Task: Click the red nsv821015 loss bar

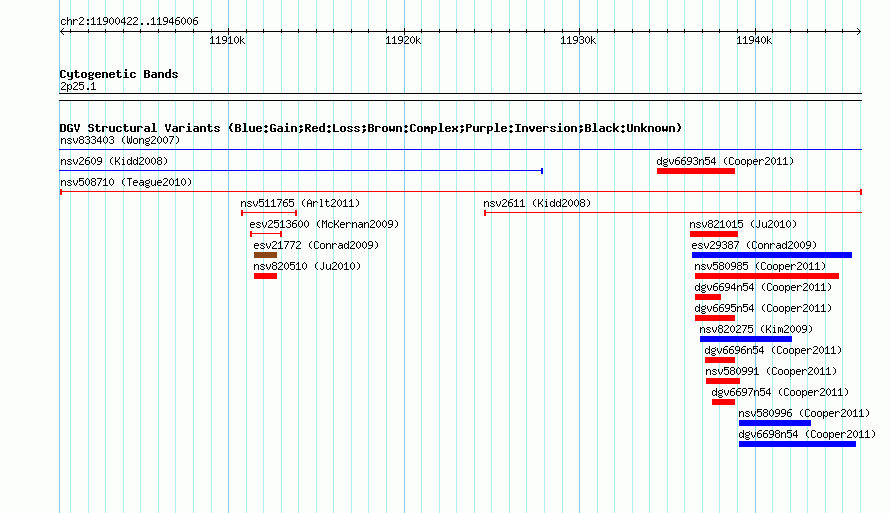Action: click(x=714, y=234)
